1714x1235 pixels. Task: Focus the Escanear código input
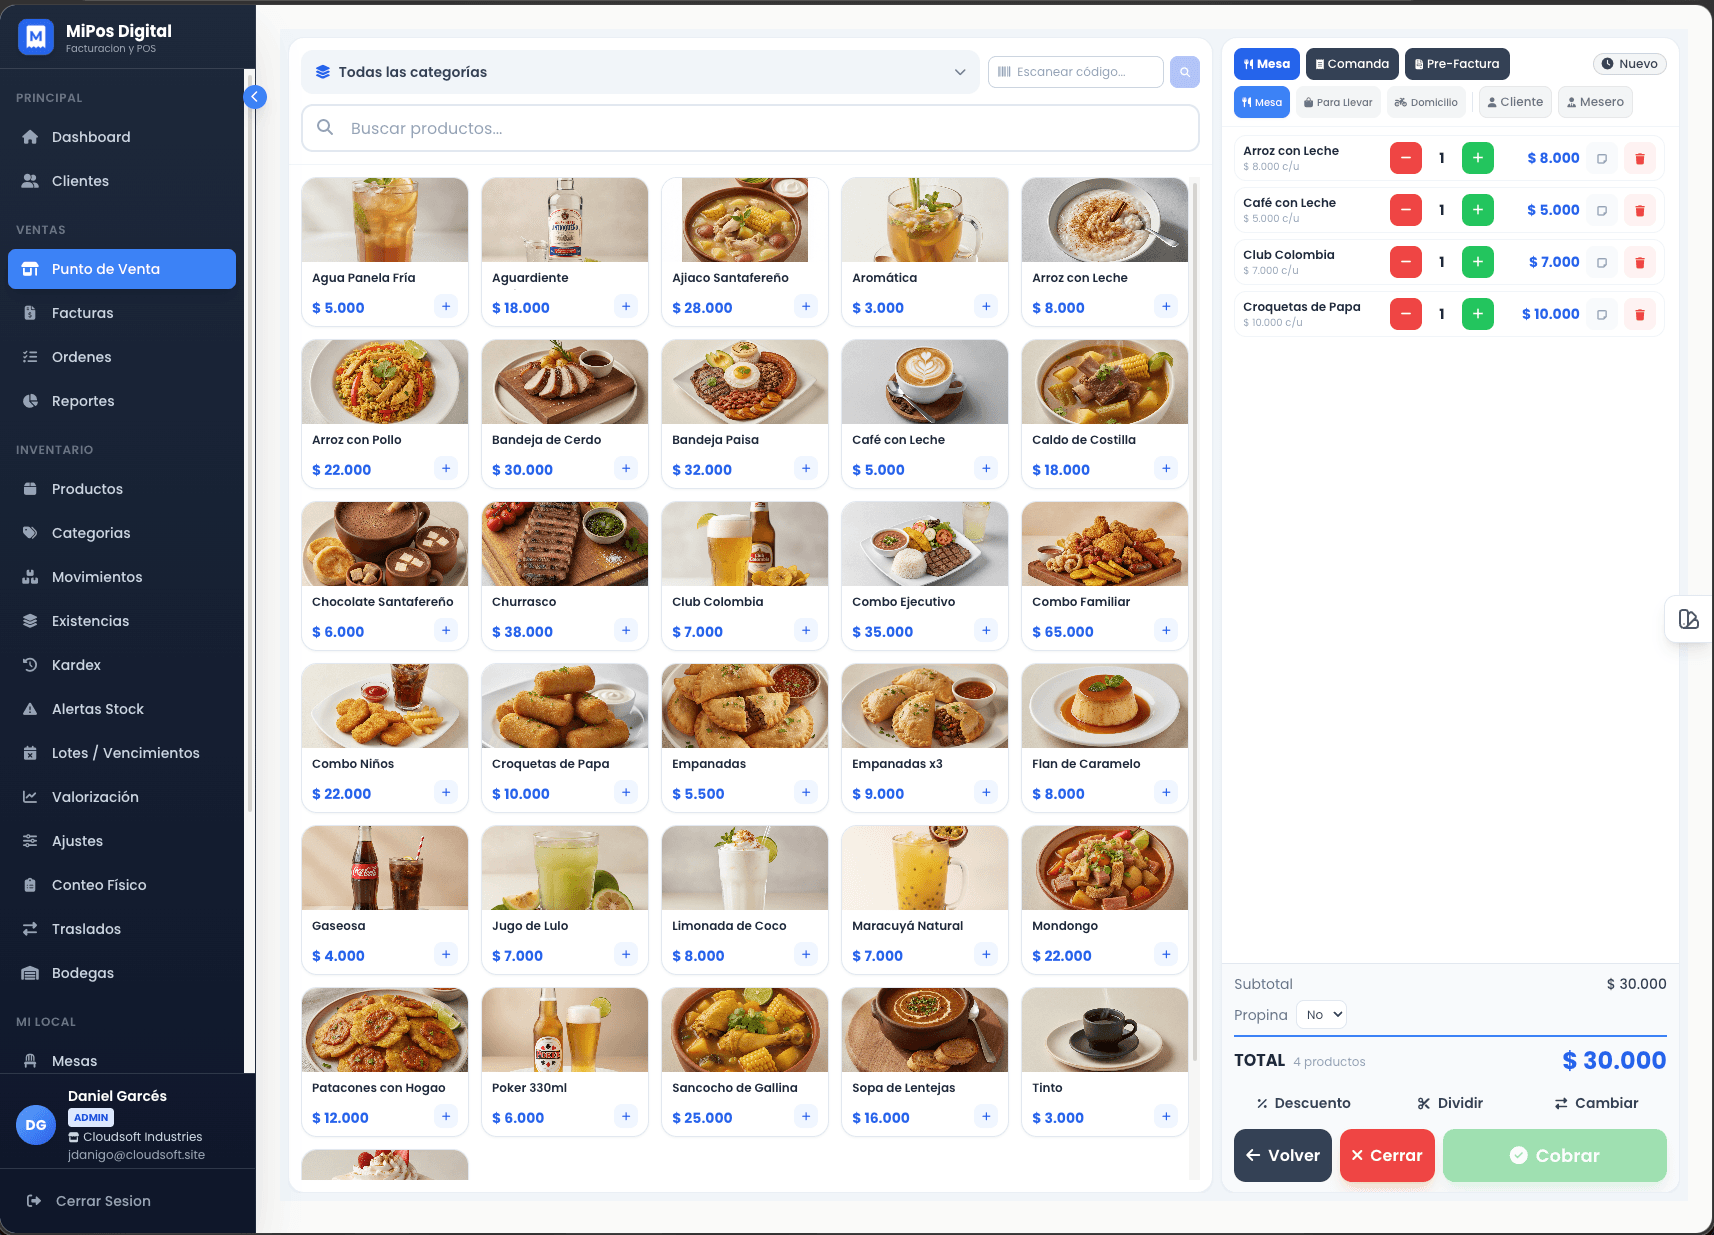1076,72
